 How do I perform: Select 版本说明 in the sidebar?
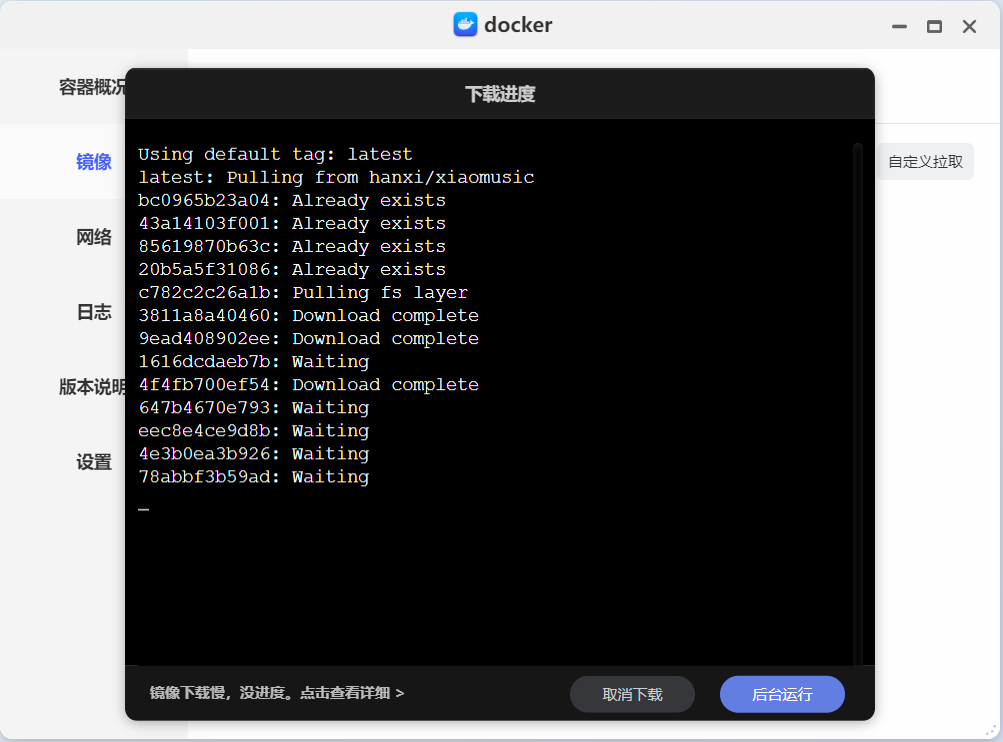click(92, 387)
